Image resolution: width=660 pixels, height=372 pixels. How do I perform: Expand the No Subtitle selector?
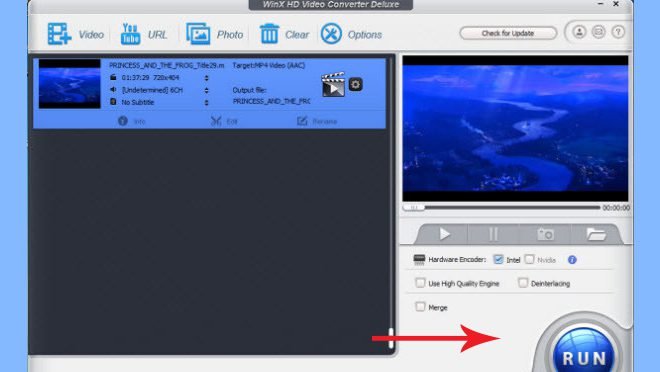[x=206, y=102]
